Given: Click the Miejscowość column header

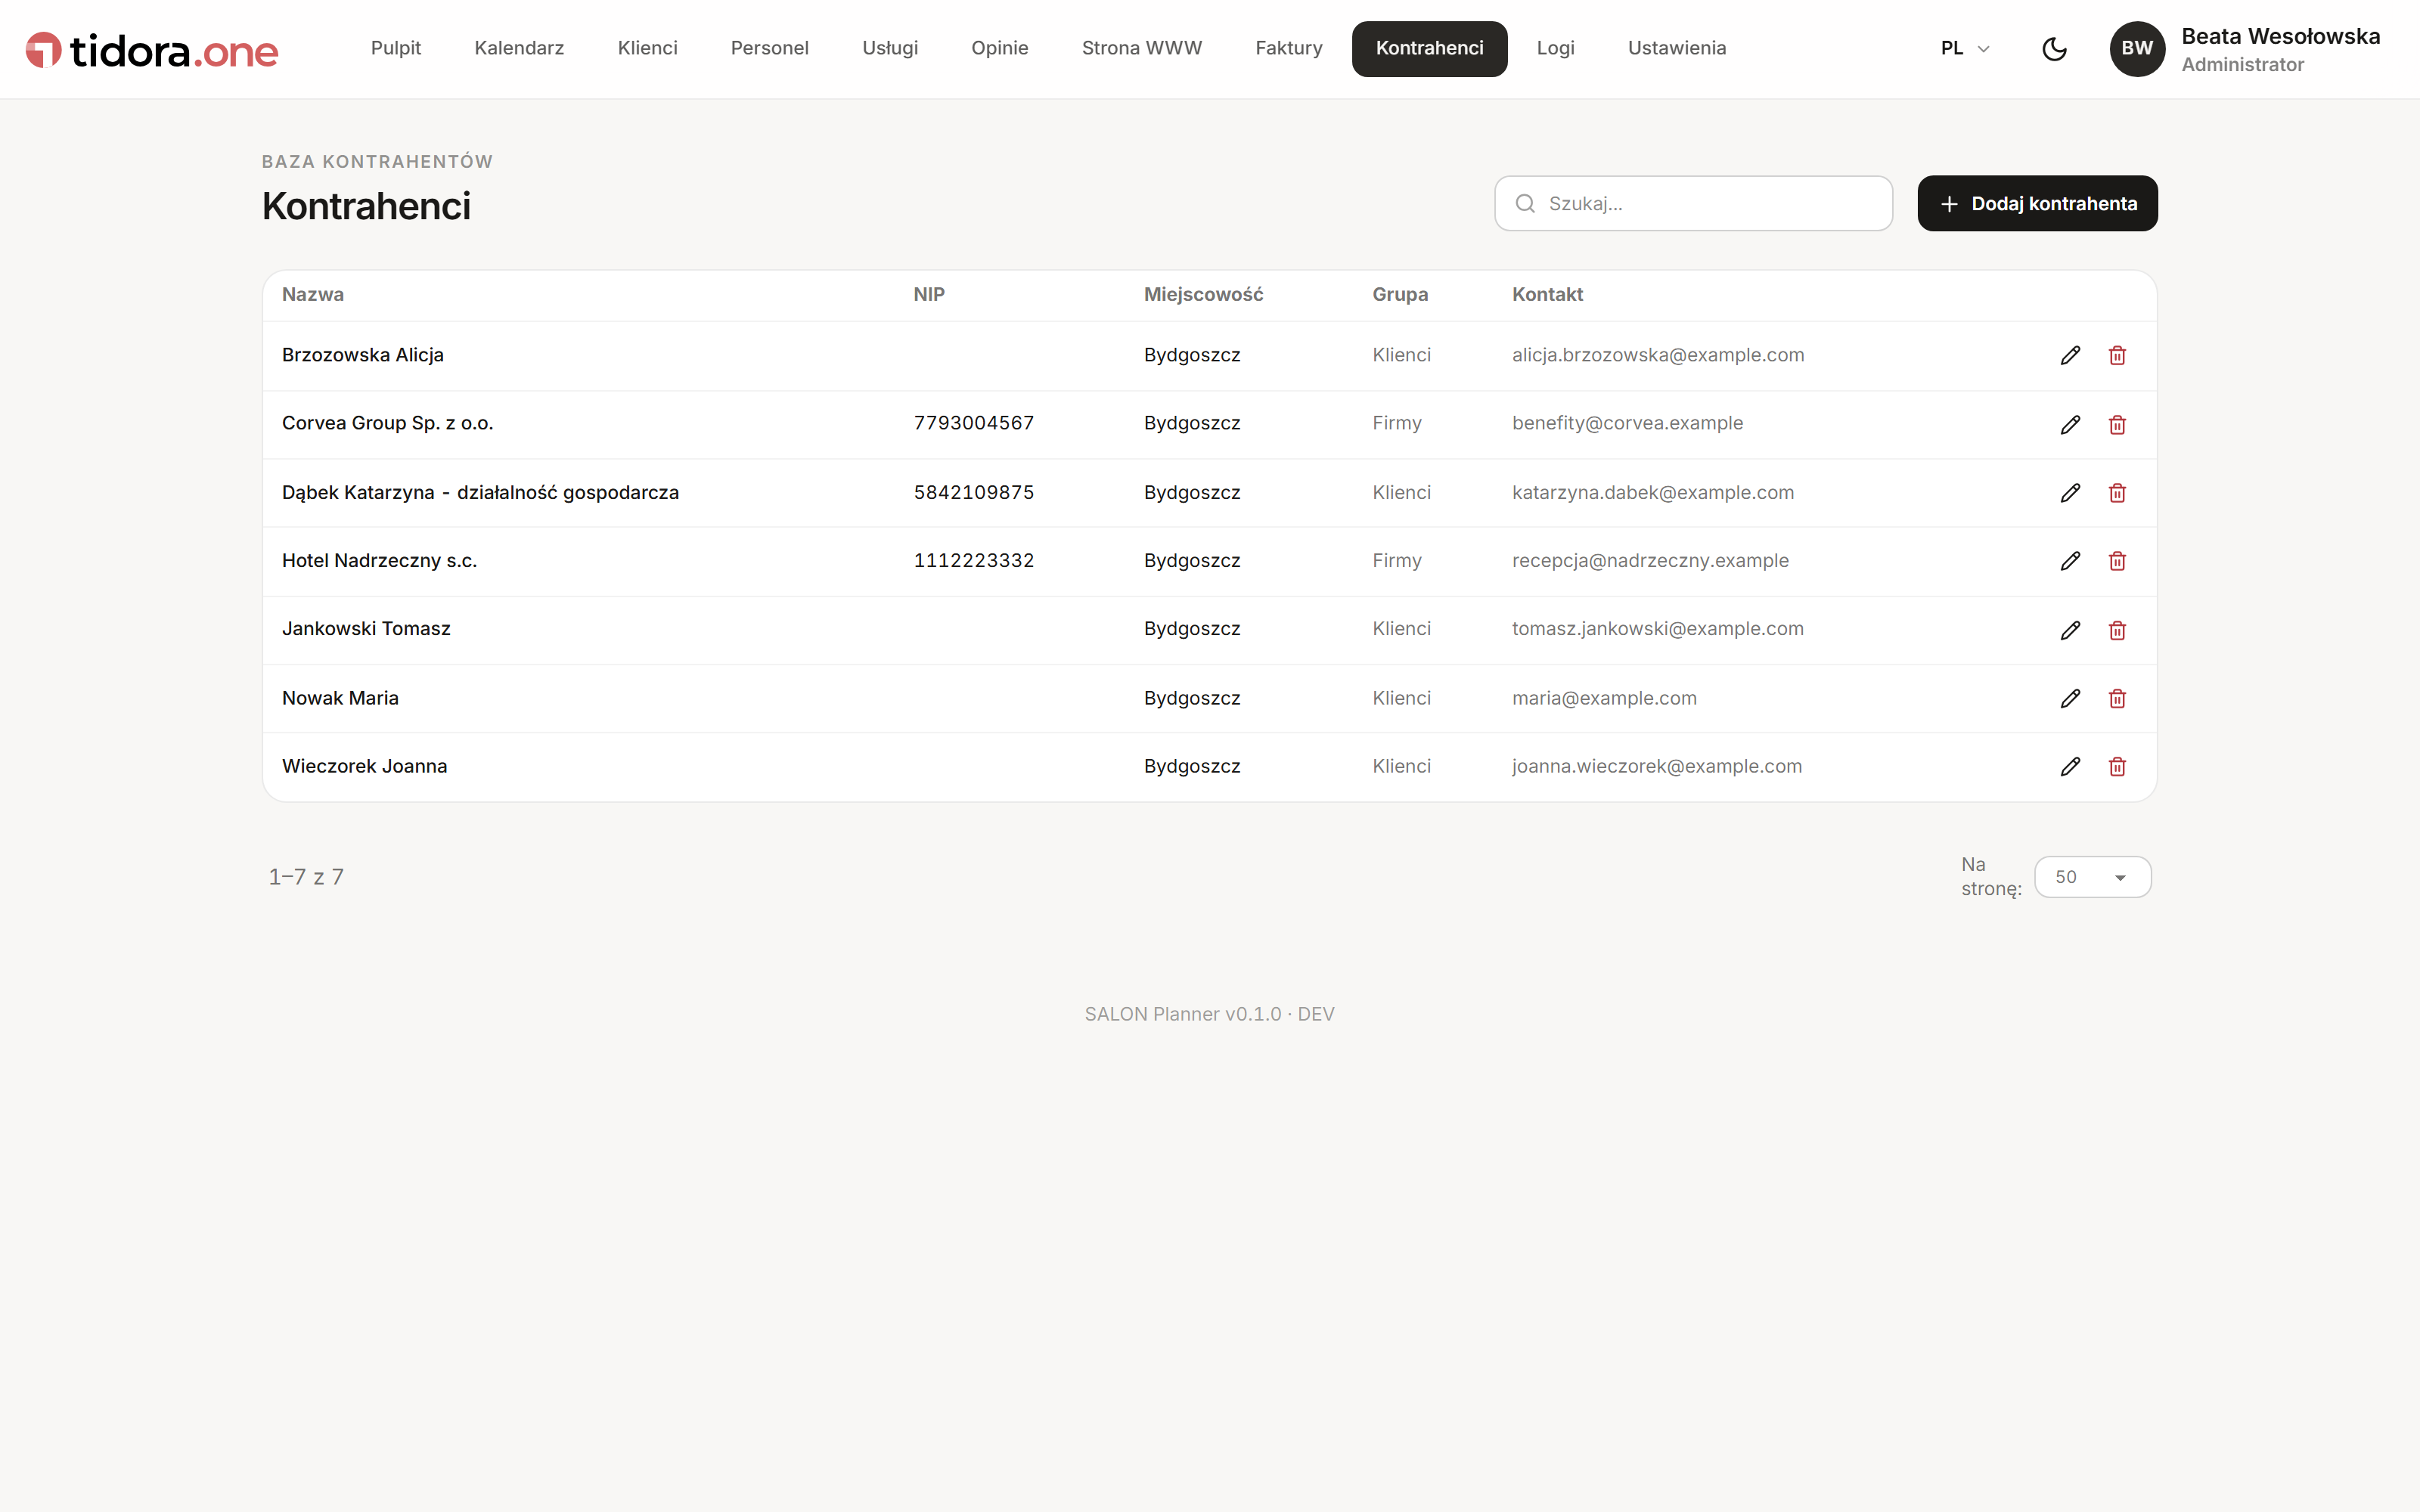Looking at the screenshot, I should (1203, 294).
